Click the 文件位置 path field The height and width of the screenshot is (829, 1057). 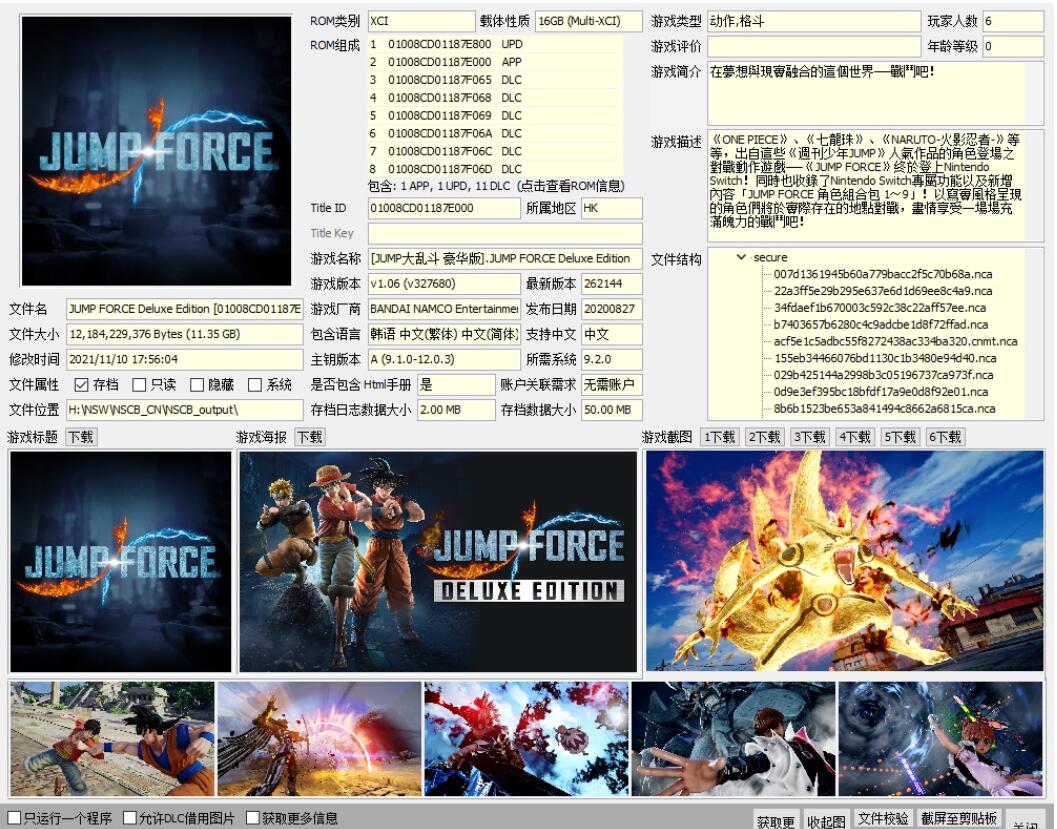[x=185, y=410]
